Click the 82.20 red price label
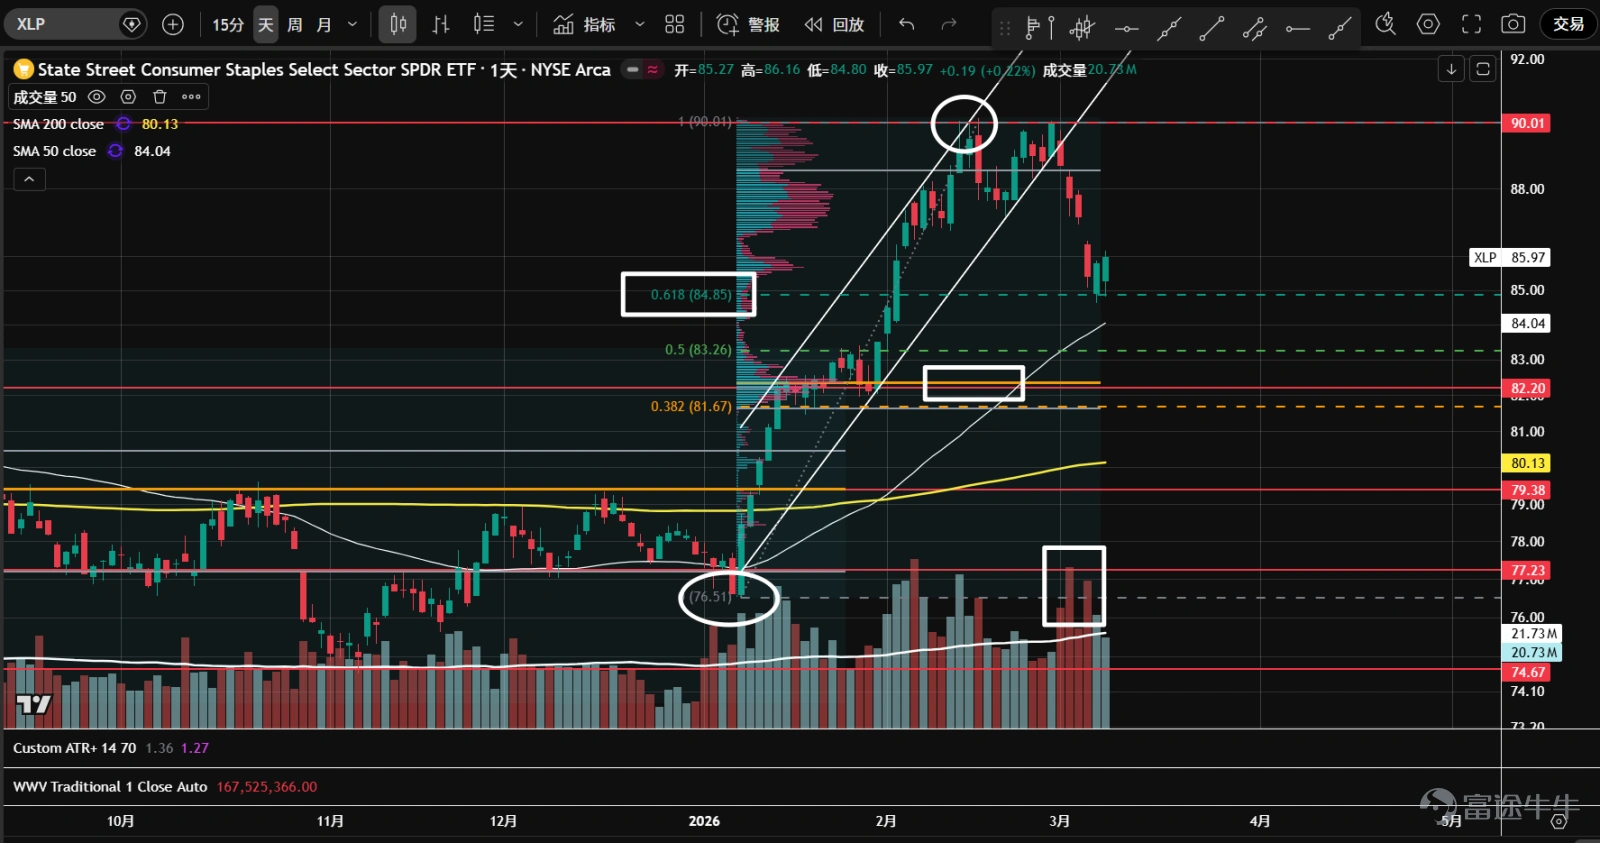Image resolution: width=1600 pixels, height=843 pixels. [1527, 388]
